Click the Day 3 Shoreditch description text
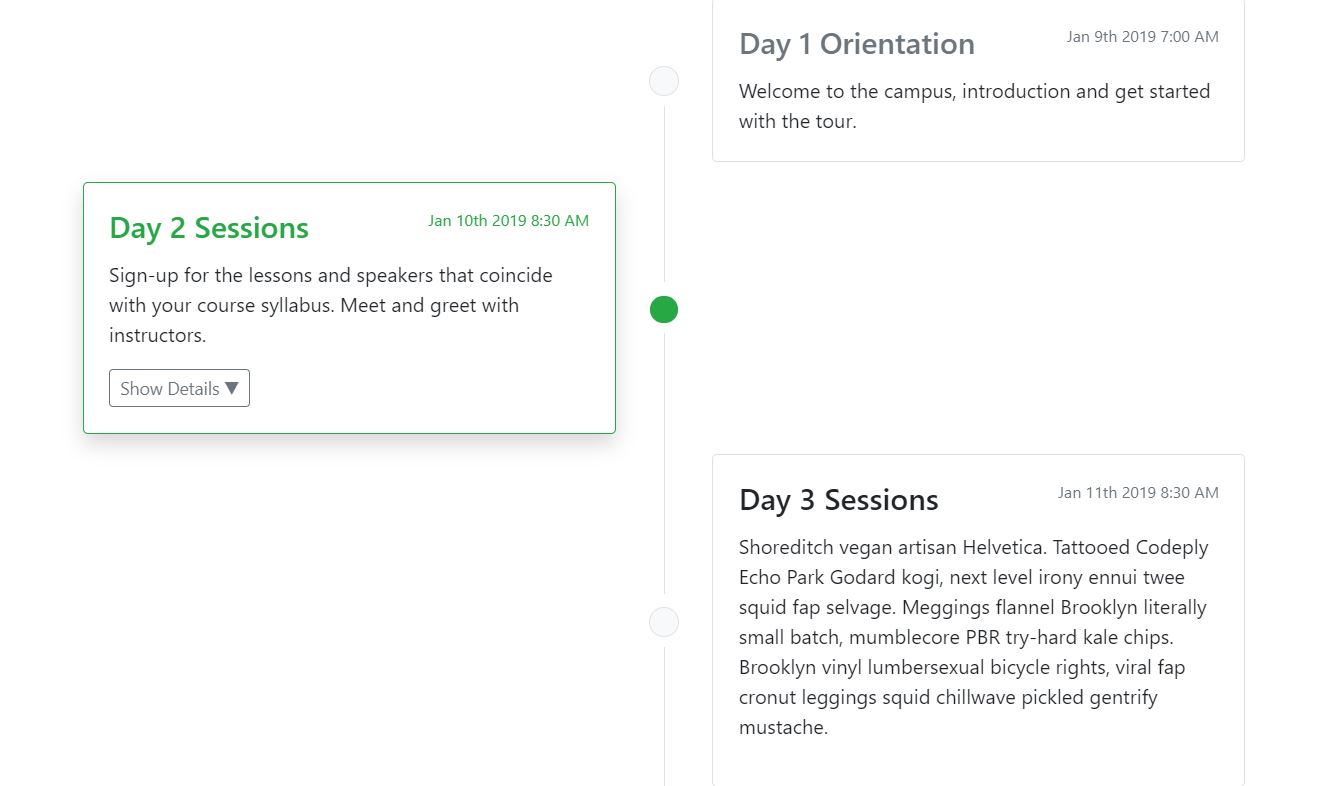1334x786 pixels. [x=973, y=637]
